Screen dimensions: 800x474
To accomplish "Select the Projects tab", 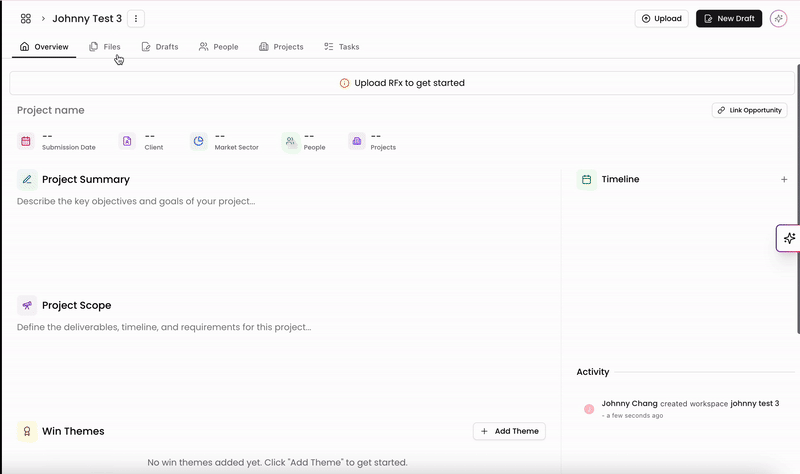I will tap(281, 46).
